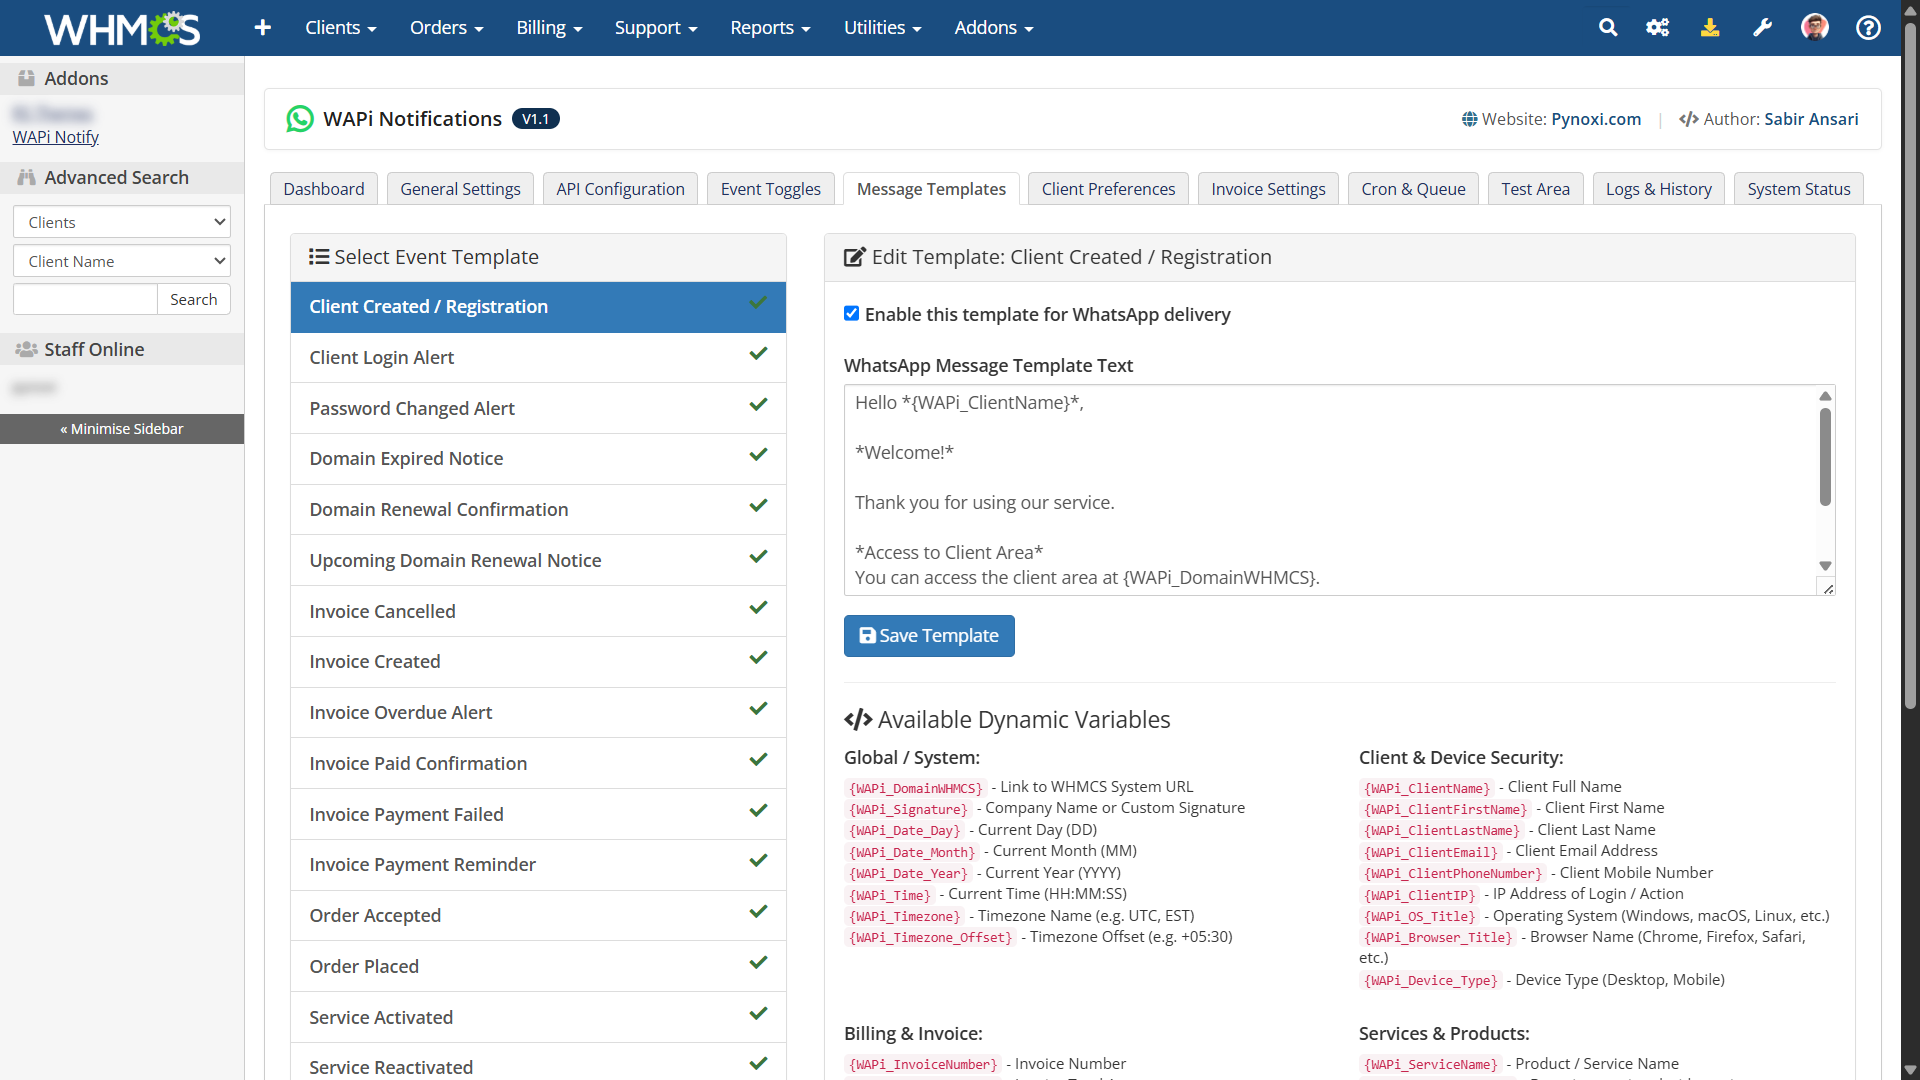The width and height of the screenshot is (1920, 1080).
Task: Expand the Support top menu
Action: [656, 28]
